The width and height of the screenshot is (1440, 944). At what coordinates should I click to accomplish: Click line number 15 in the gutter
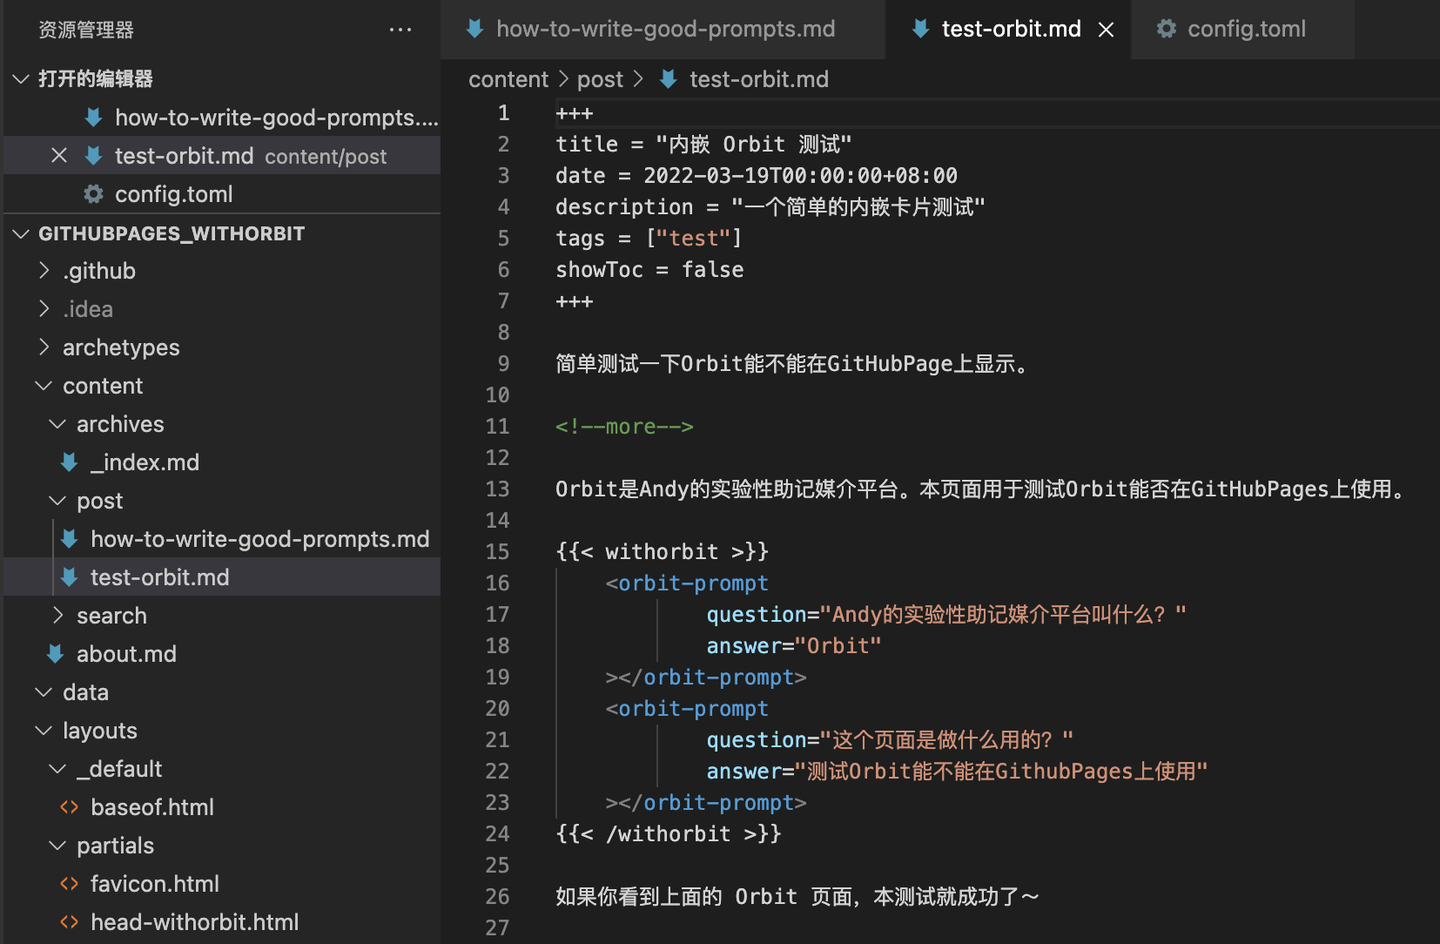pyautogui.click(x=497, y=552)
